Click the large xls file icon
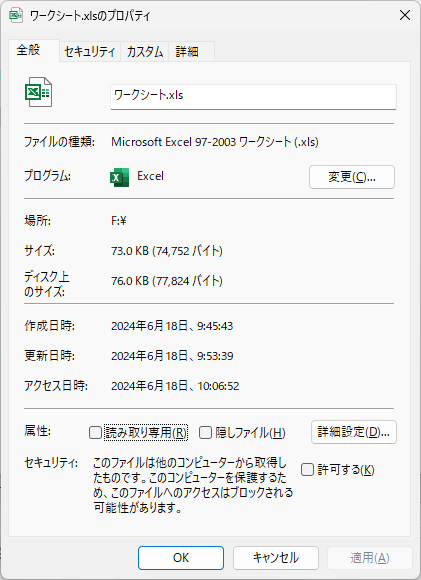The image size is (421, 580). [38, 92]
